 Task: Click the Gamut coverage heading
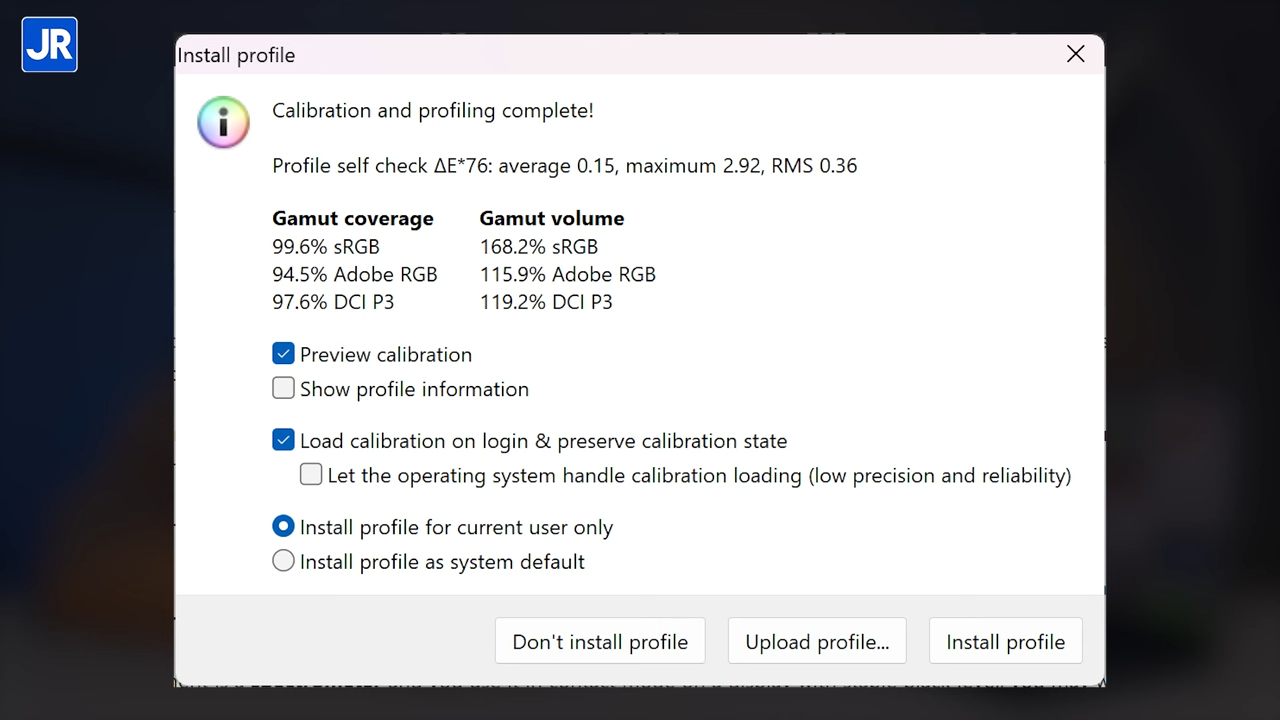click(352, 218)
